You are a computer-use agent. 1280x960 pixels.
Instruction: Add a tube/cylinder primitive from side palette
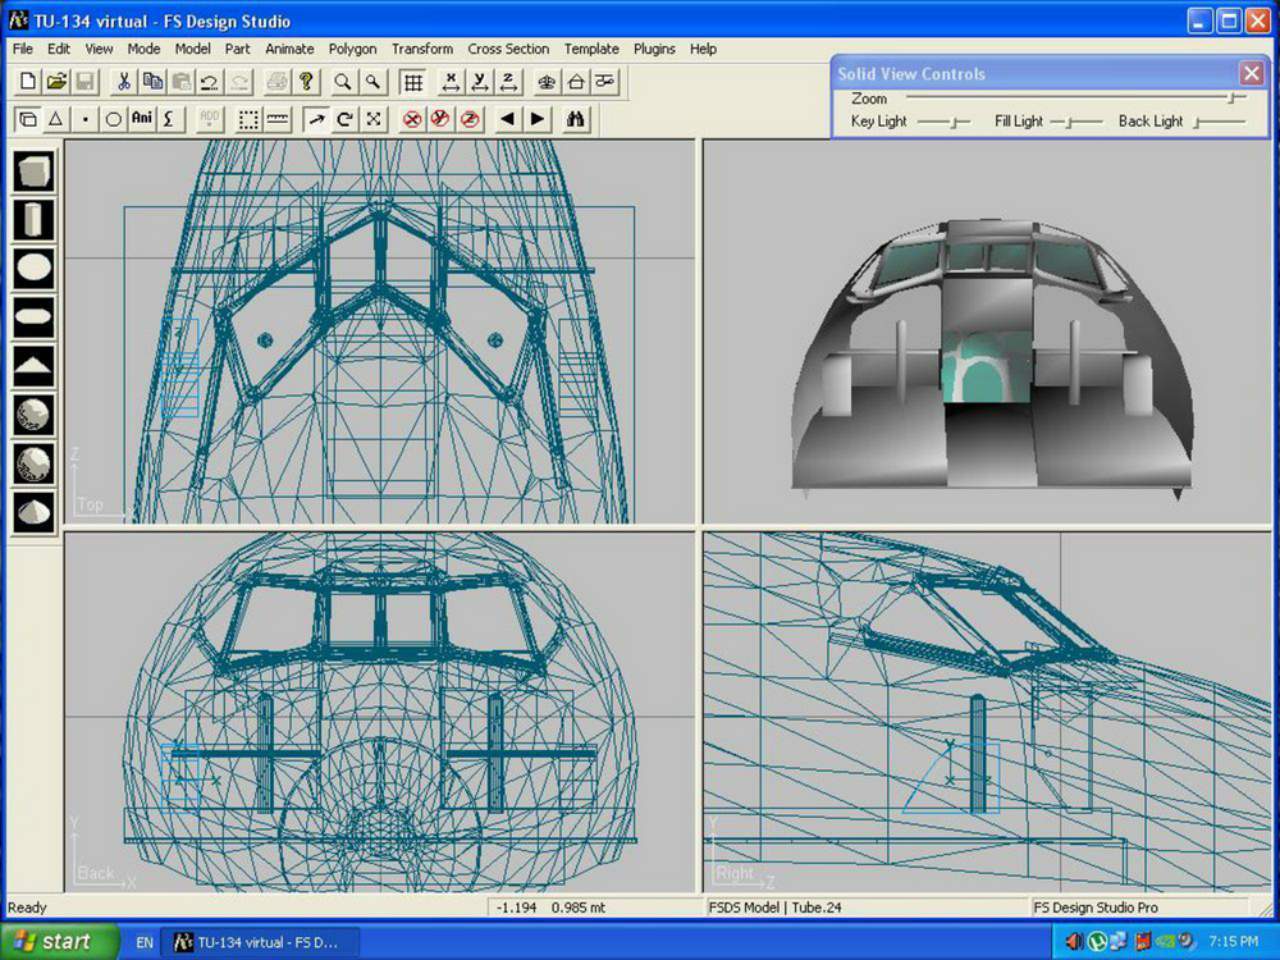[x=34, y=220]
